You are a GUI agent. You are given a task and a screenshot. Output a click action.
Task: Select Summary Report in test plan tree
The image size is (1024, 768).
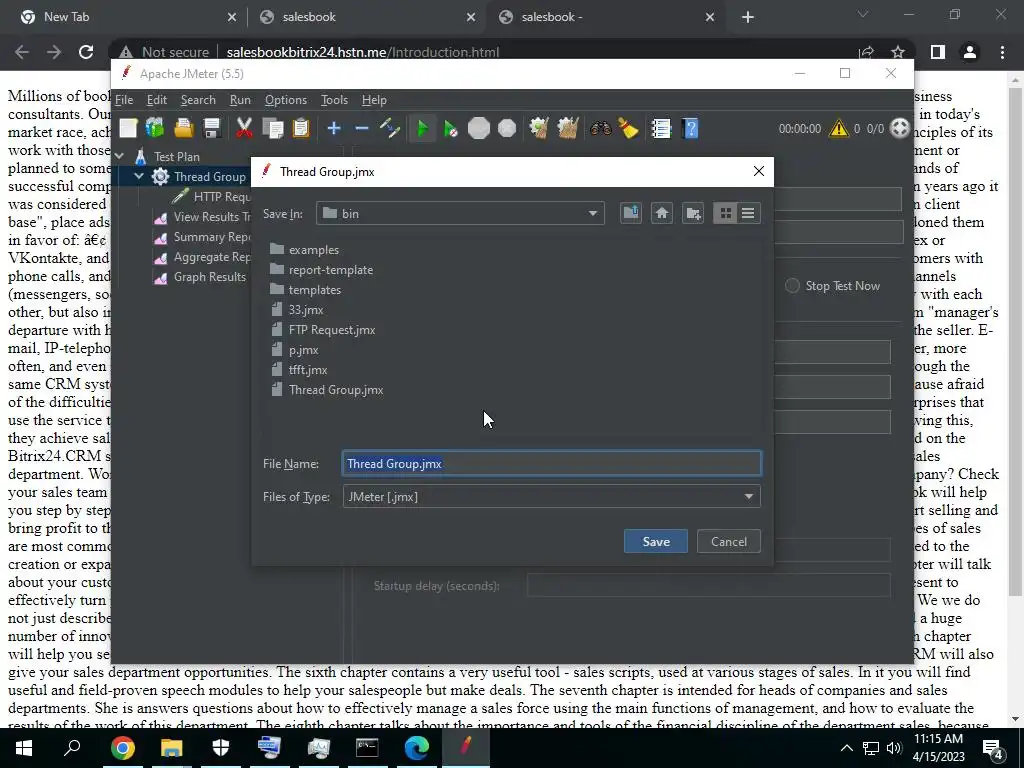tap(202, 237)
